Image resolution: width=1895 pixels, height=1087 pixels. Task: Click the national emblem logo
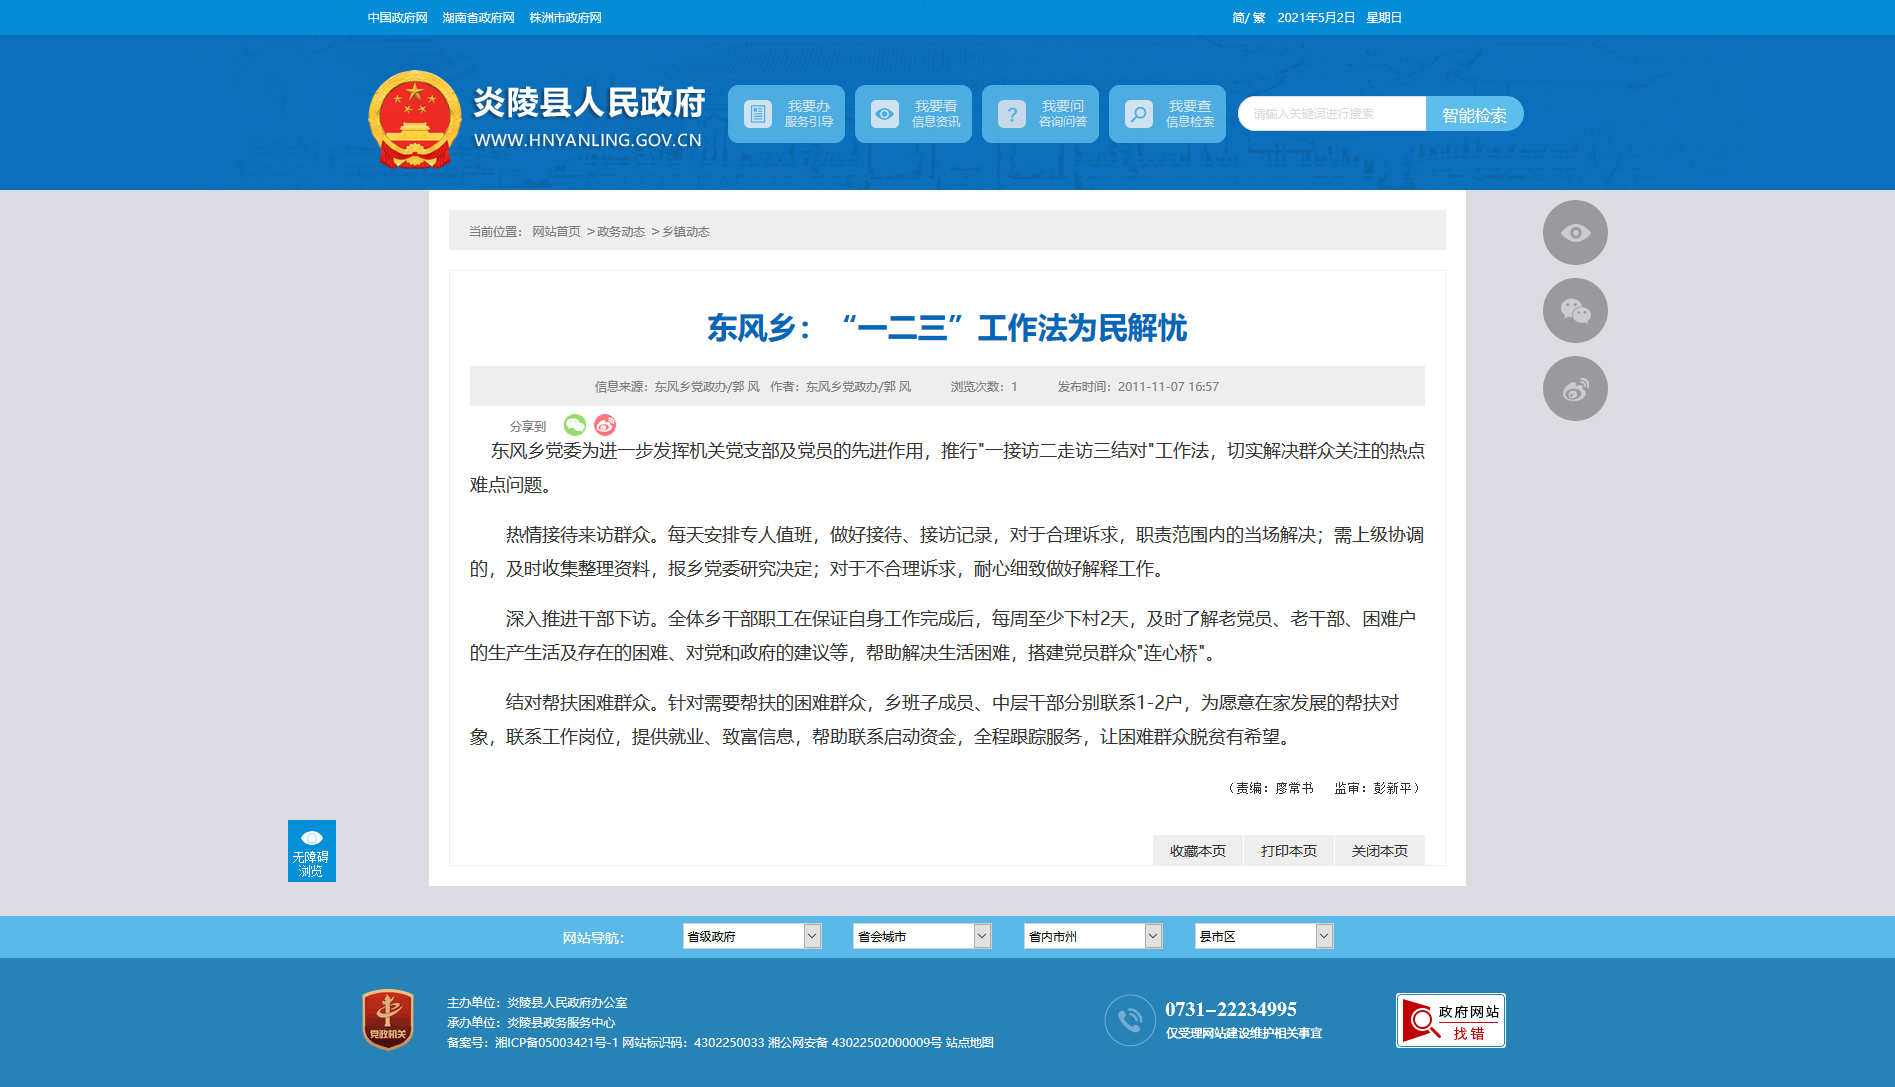(414, 118)
